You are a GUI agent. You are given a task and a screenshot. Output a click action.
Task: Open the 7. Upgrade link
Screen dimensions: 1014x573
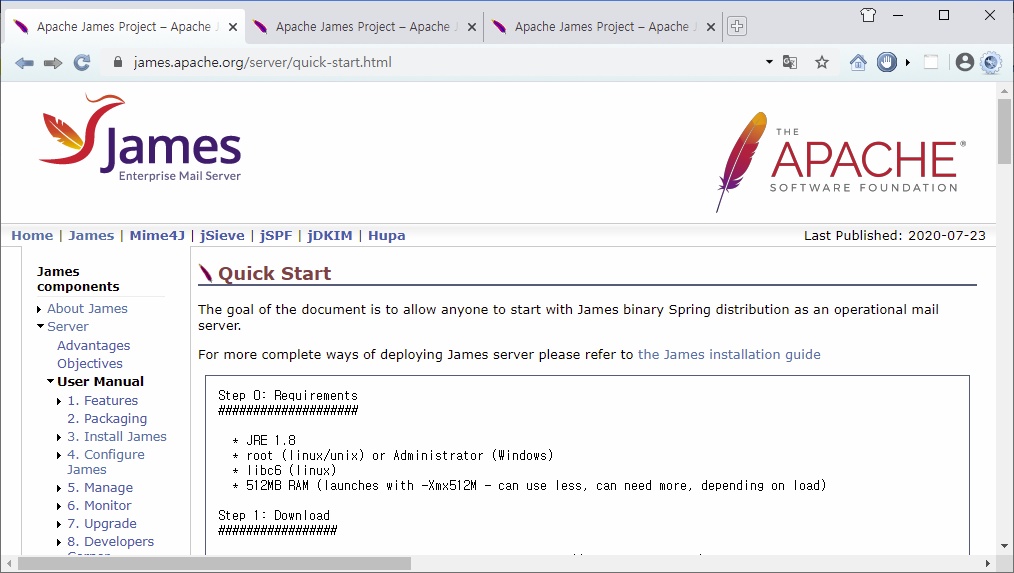click(102, 523)
